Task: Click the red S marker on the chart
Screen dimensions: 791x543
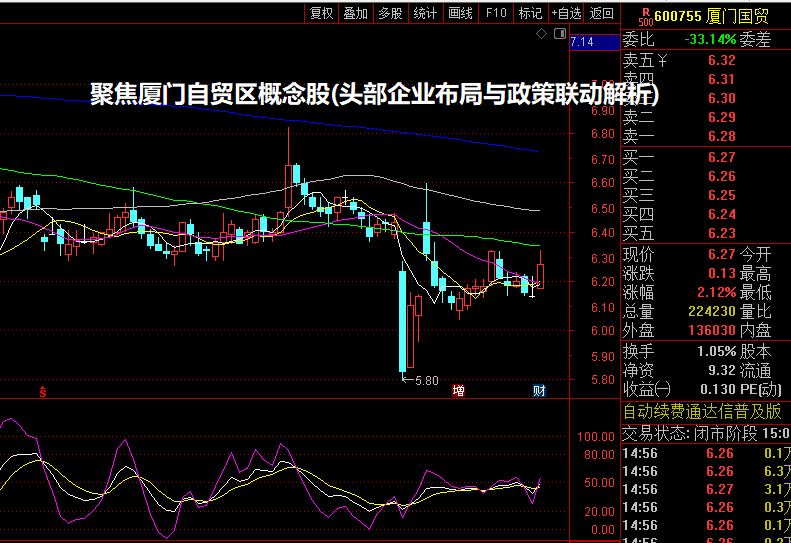Action: 43,391
